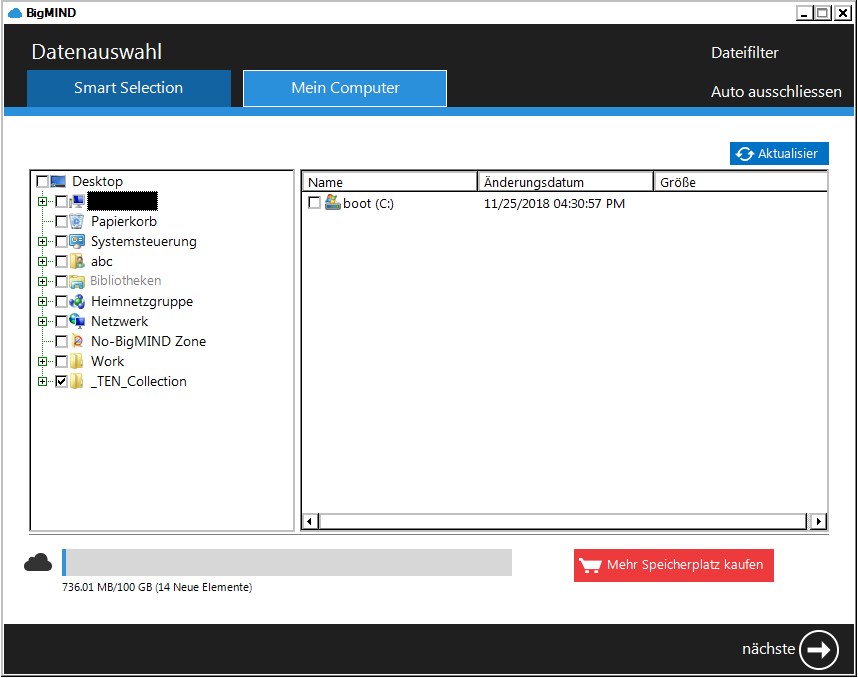858x678 pixels.
Task: Tick the Heimnetzgruppe checkbox
Action: [x=61, y=302]
